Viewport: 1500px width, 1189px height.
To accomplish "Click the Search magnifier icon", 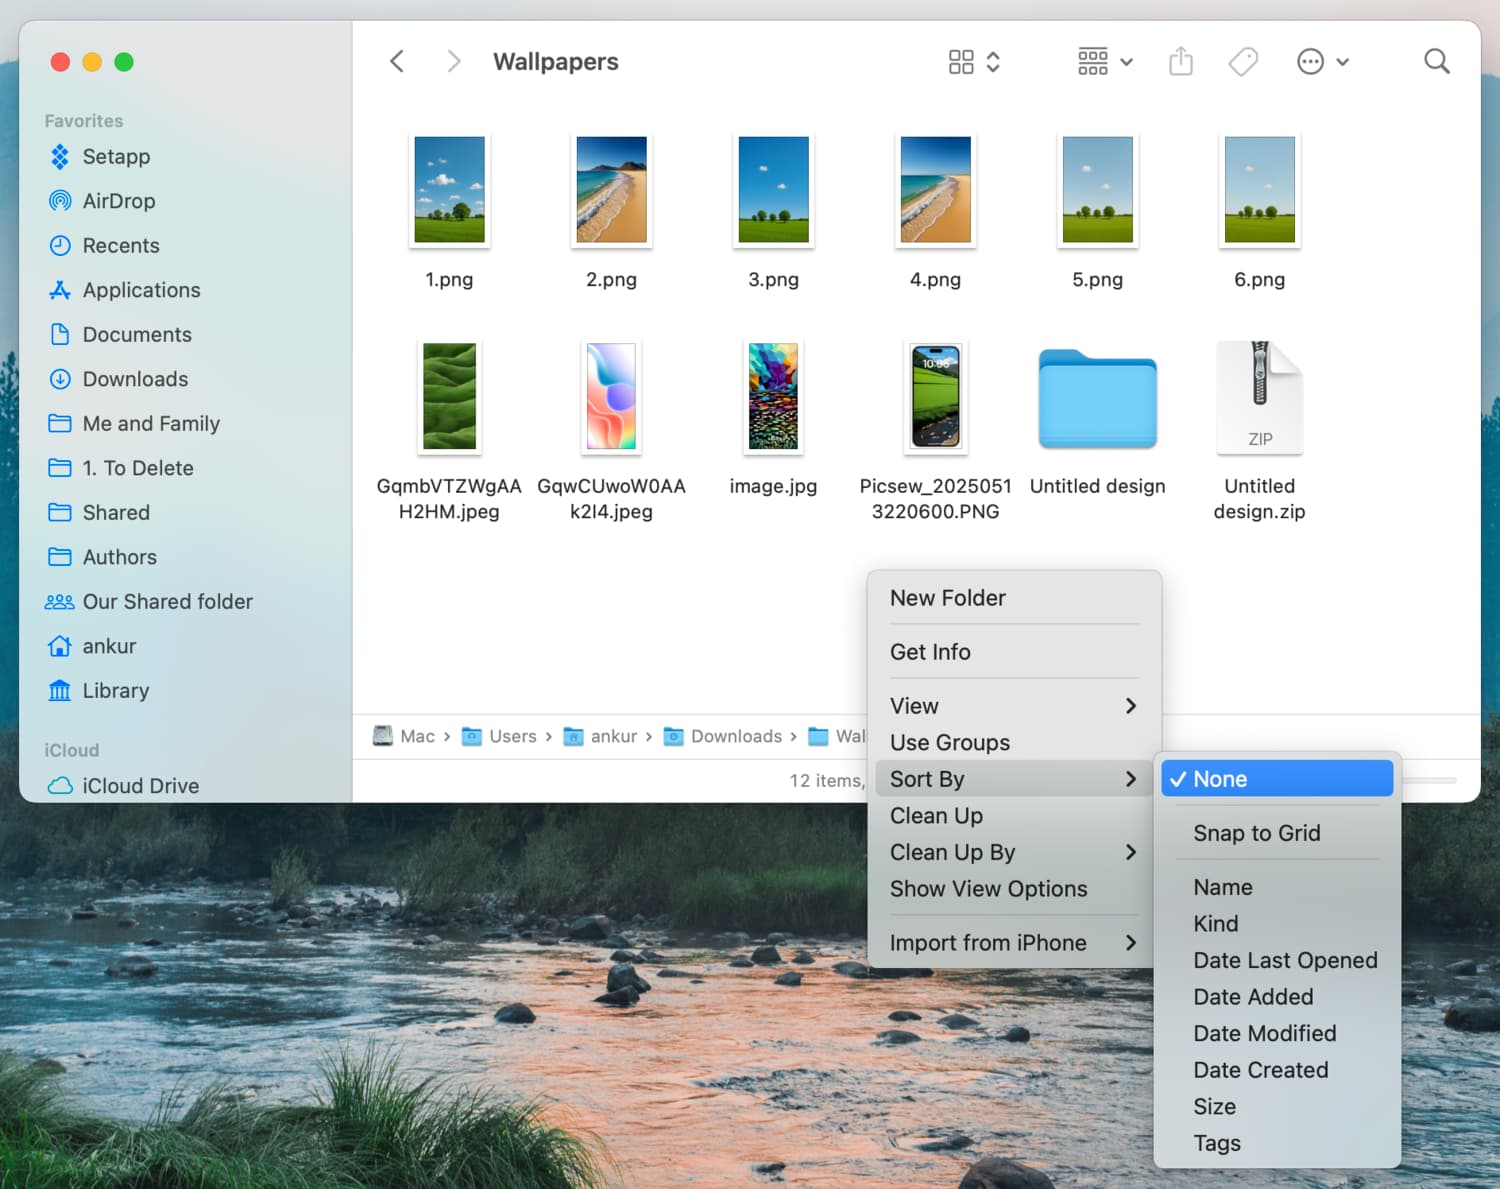I will click(1437, 62).
